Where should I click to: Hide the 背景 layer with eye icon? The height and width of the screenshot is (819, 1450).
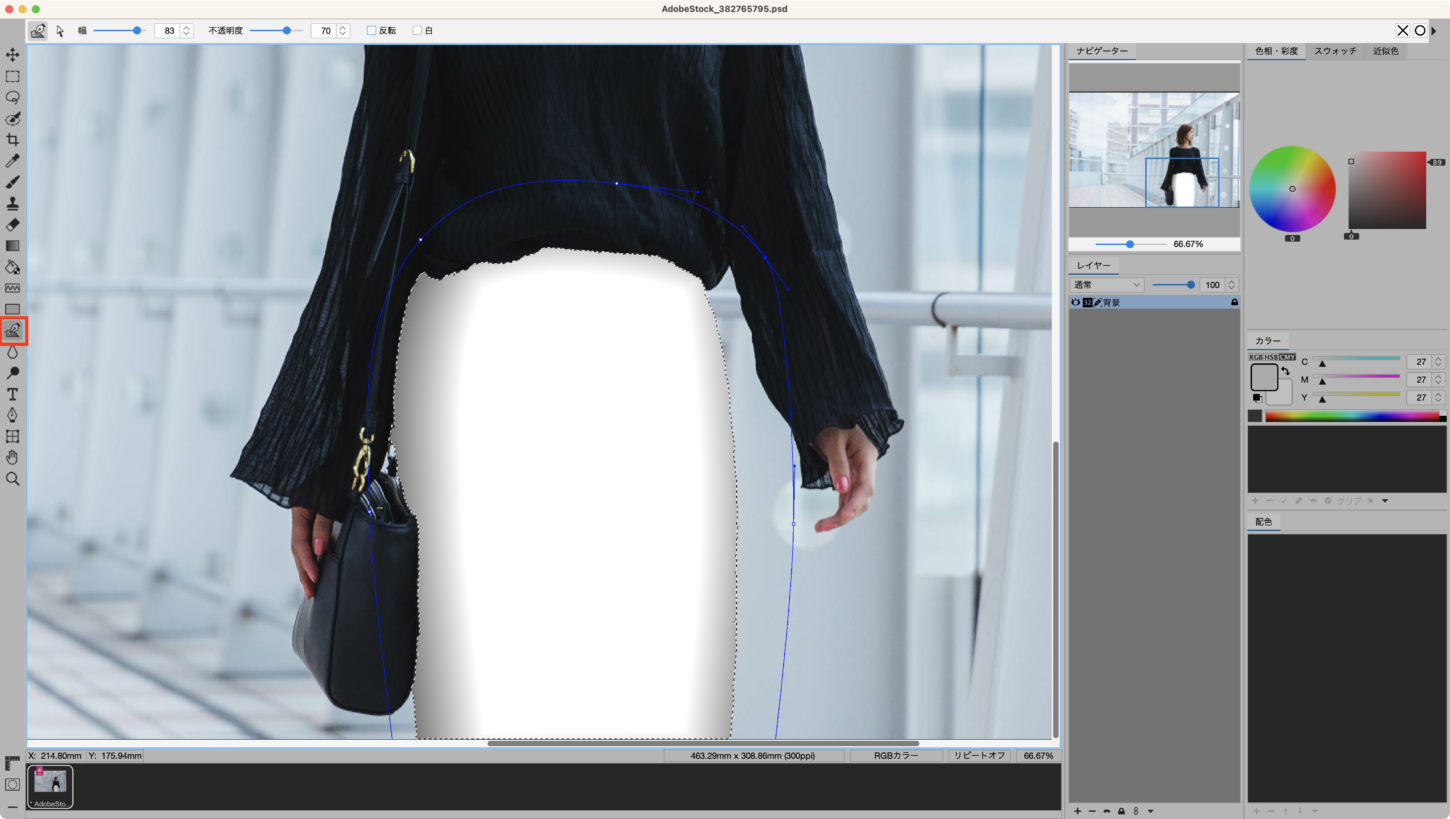point(1076,302)
